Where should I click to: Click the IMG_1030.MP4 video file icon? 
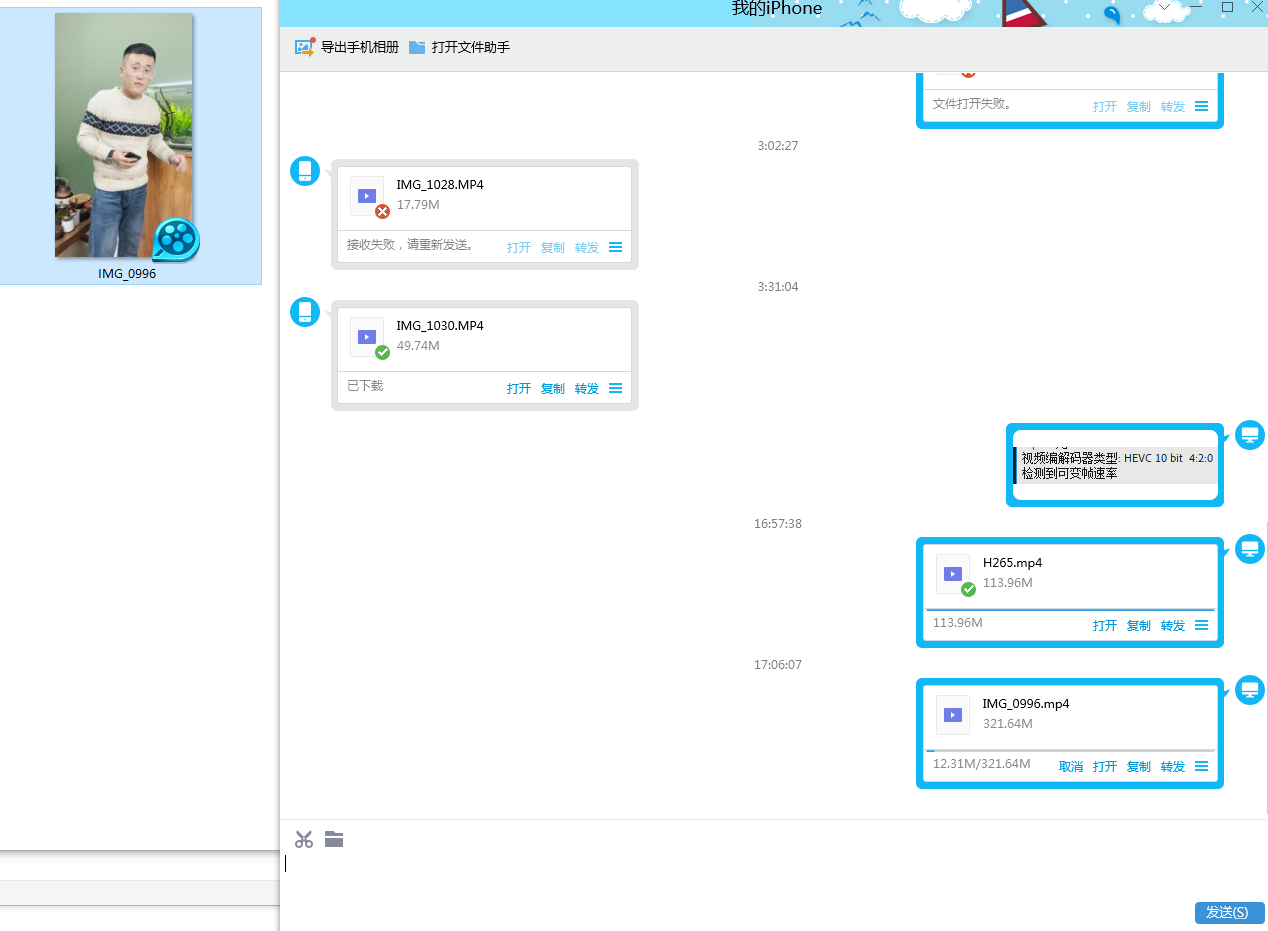click(x=367, y=337)
